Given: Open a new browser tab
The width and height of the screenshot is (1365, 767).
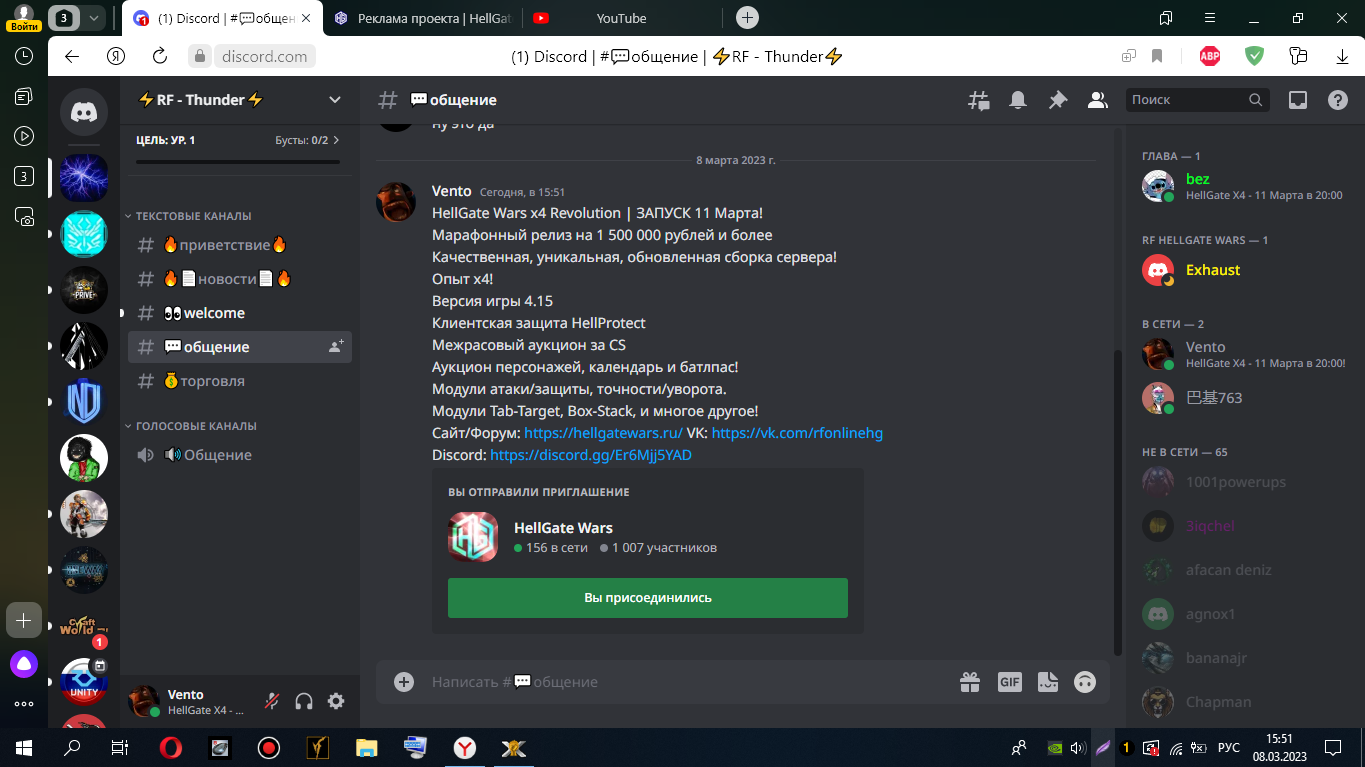Looking at the screenshot, I should pyautogui.click(x=747, y=18).
